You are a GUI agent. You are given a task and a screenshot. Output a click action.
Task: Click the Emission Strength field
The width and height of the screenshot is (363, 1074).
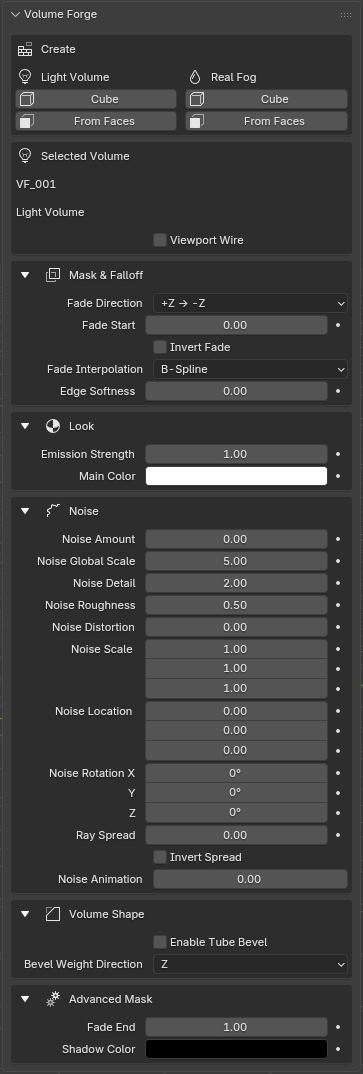(236, 454)
